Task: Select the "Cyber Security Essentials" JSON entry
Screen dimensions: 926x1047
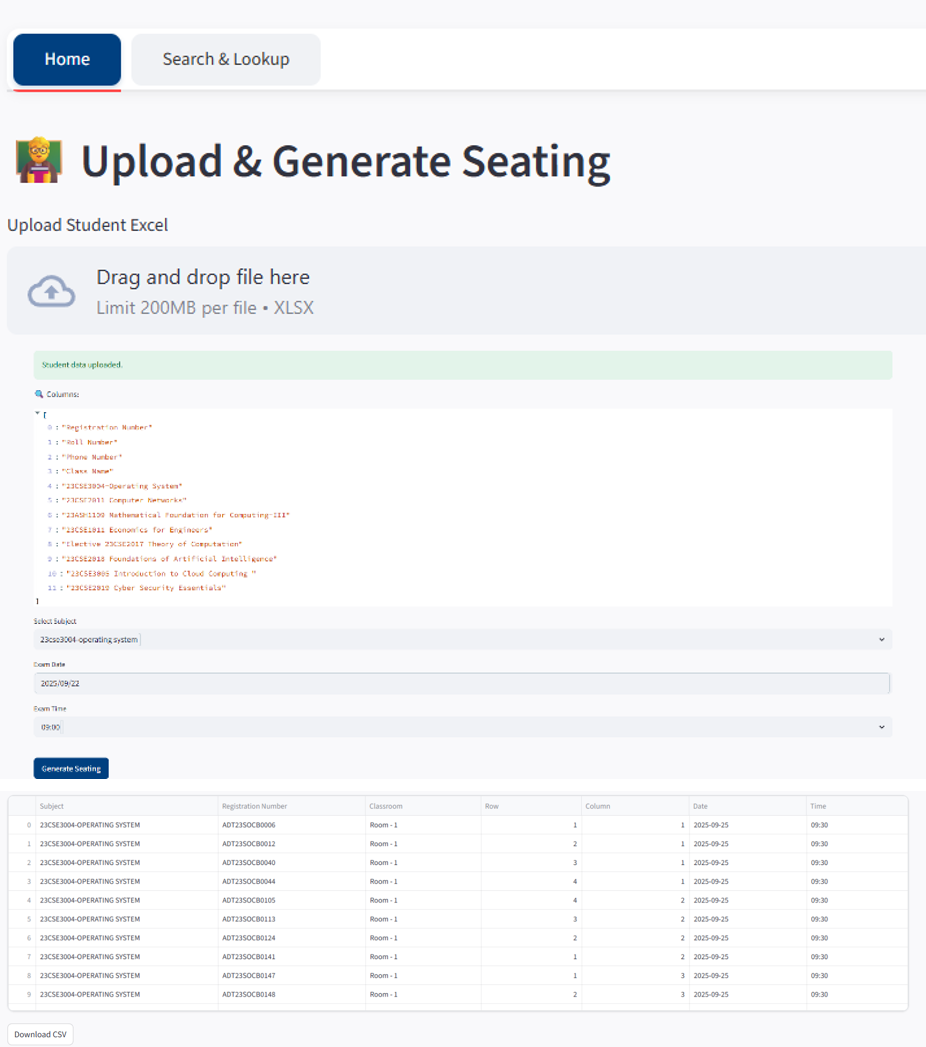Action: [x=146, y=588]
